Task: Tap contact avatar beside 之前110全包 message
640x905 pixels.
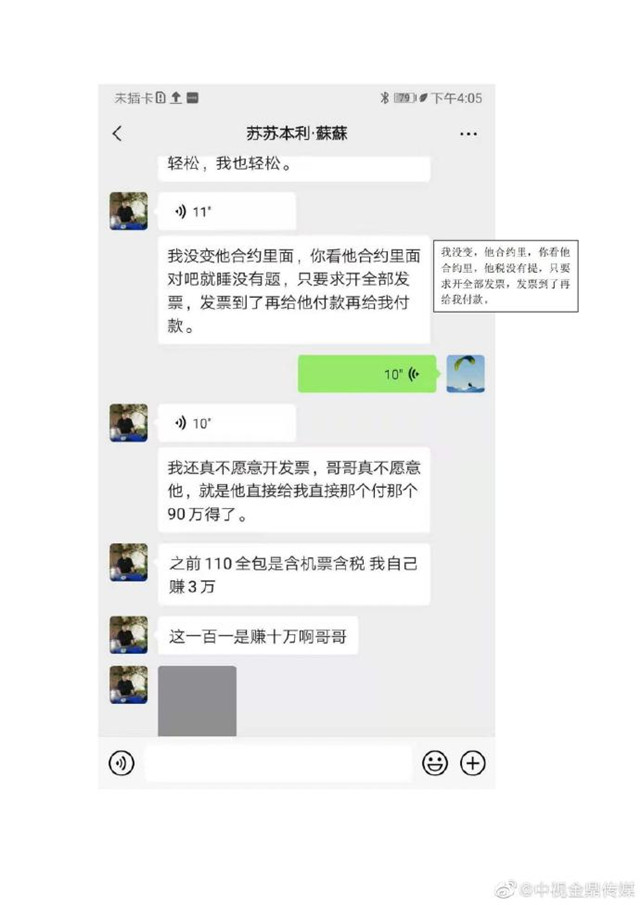Action: tap(129, 562)
